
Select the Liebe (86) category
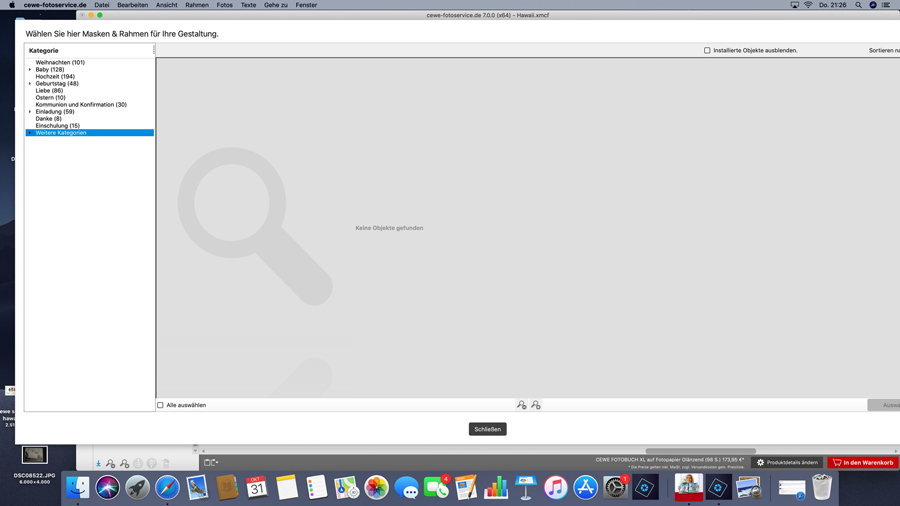click(x=49, y=91)
